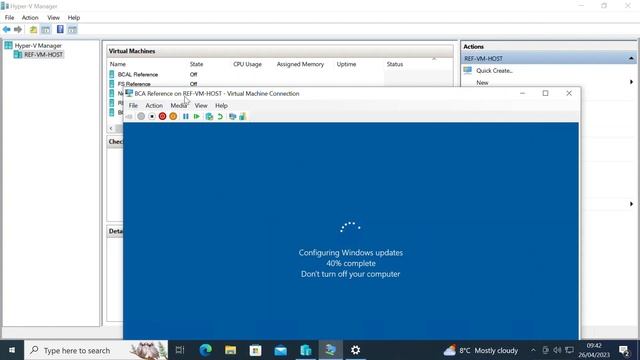Switch to VM Connection taskbar icon

point(331,350)
